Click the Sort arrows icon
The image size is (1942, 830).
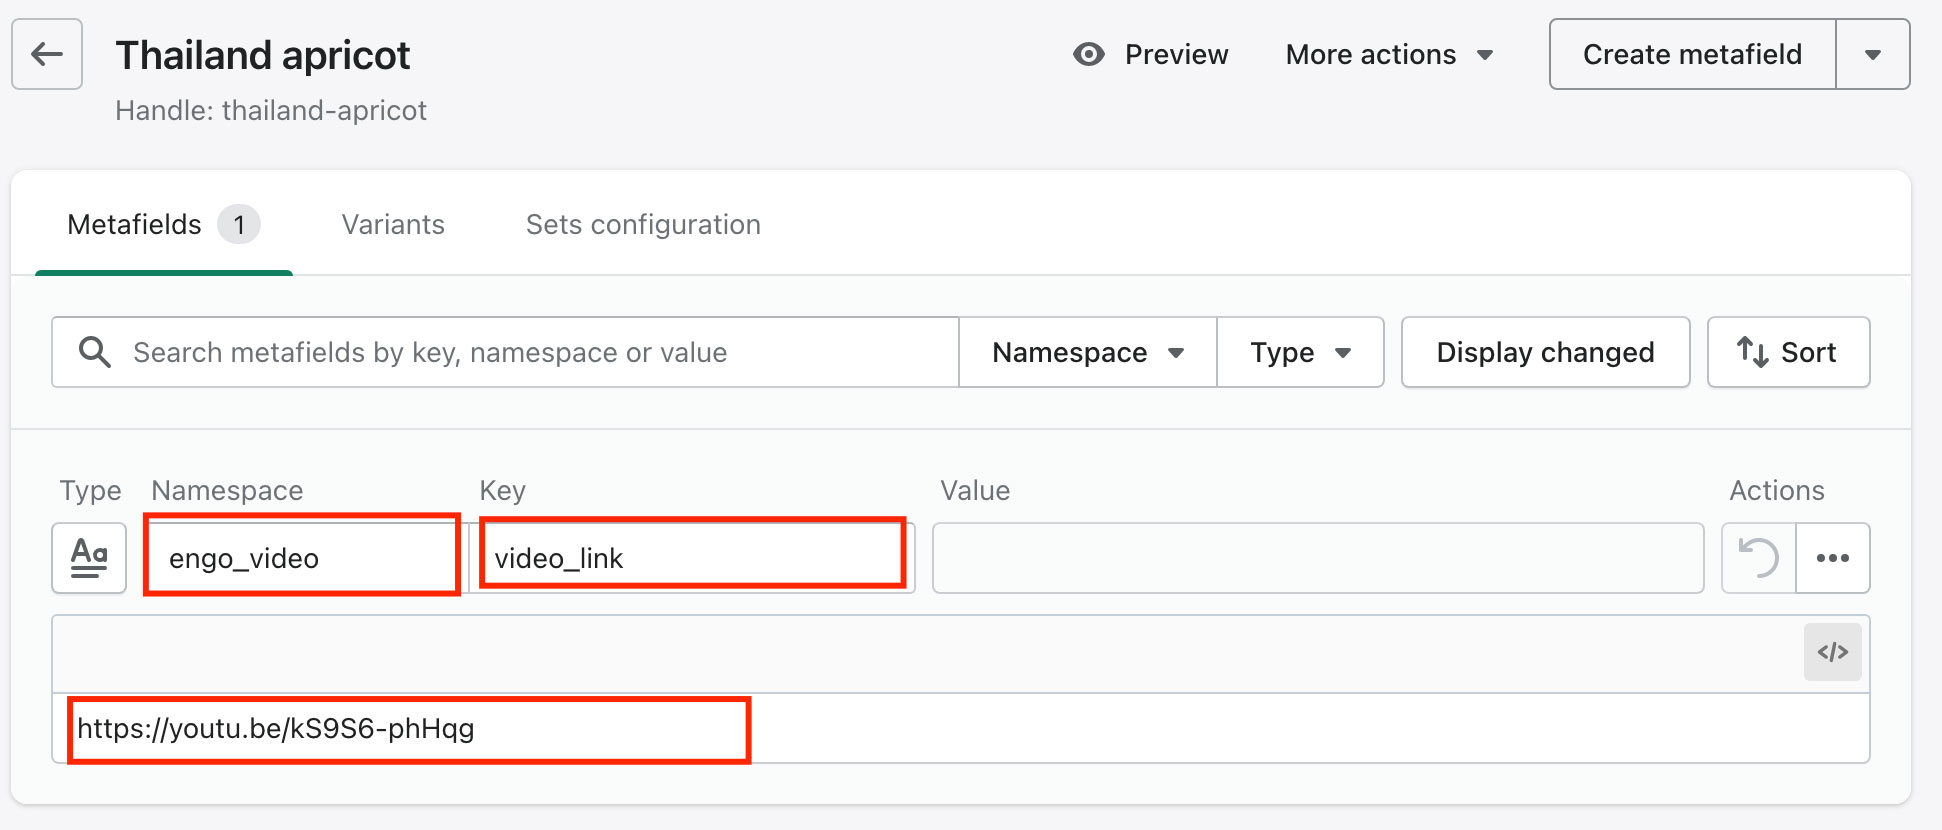[x=1752, y=352]
